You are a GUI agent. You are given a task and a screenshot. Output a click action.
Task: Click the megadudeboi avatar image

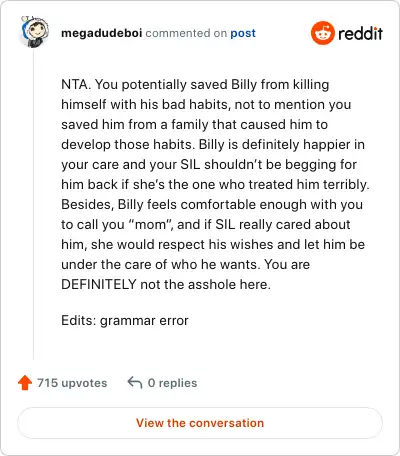coord(35,32)
